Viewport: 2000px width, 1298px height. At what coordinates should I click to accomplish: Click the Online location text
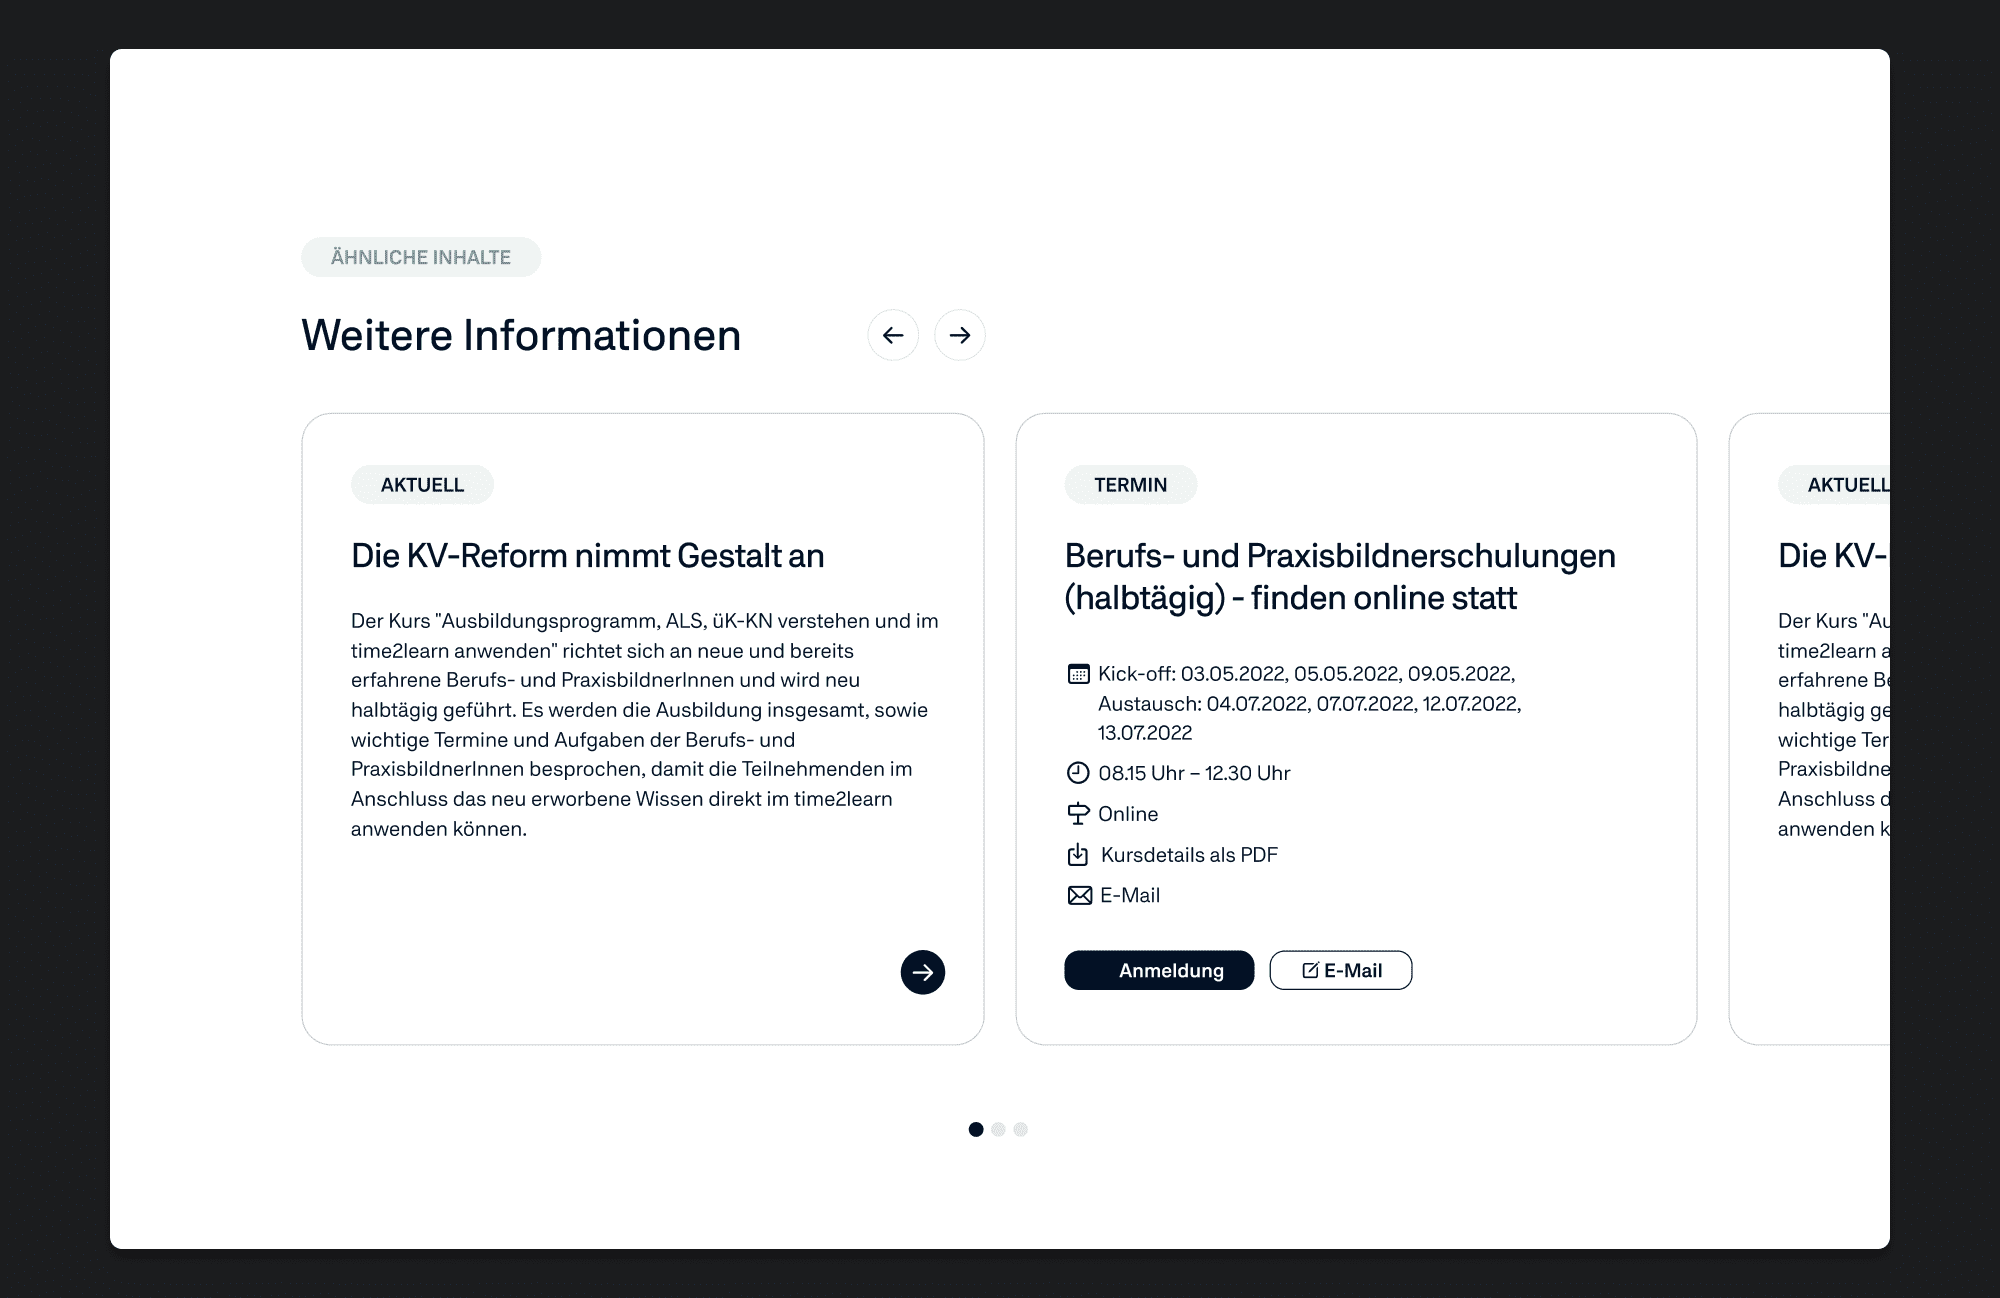click(x=1128, y=814)
